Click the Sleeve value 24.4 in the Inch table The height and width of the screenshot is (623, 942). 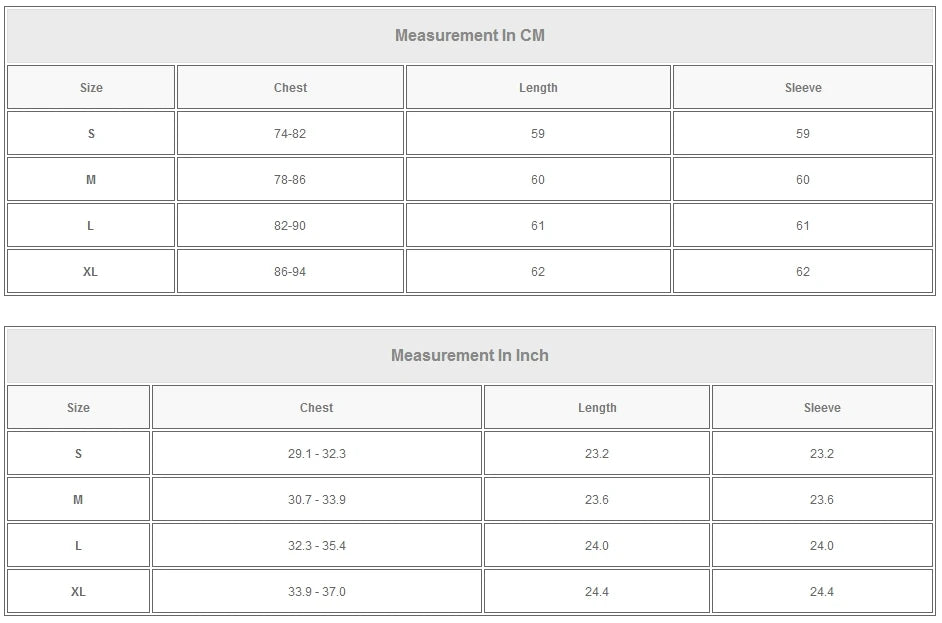822,592
